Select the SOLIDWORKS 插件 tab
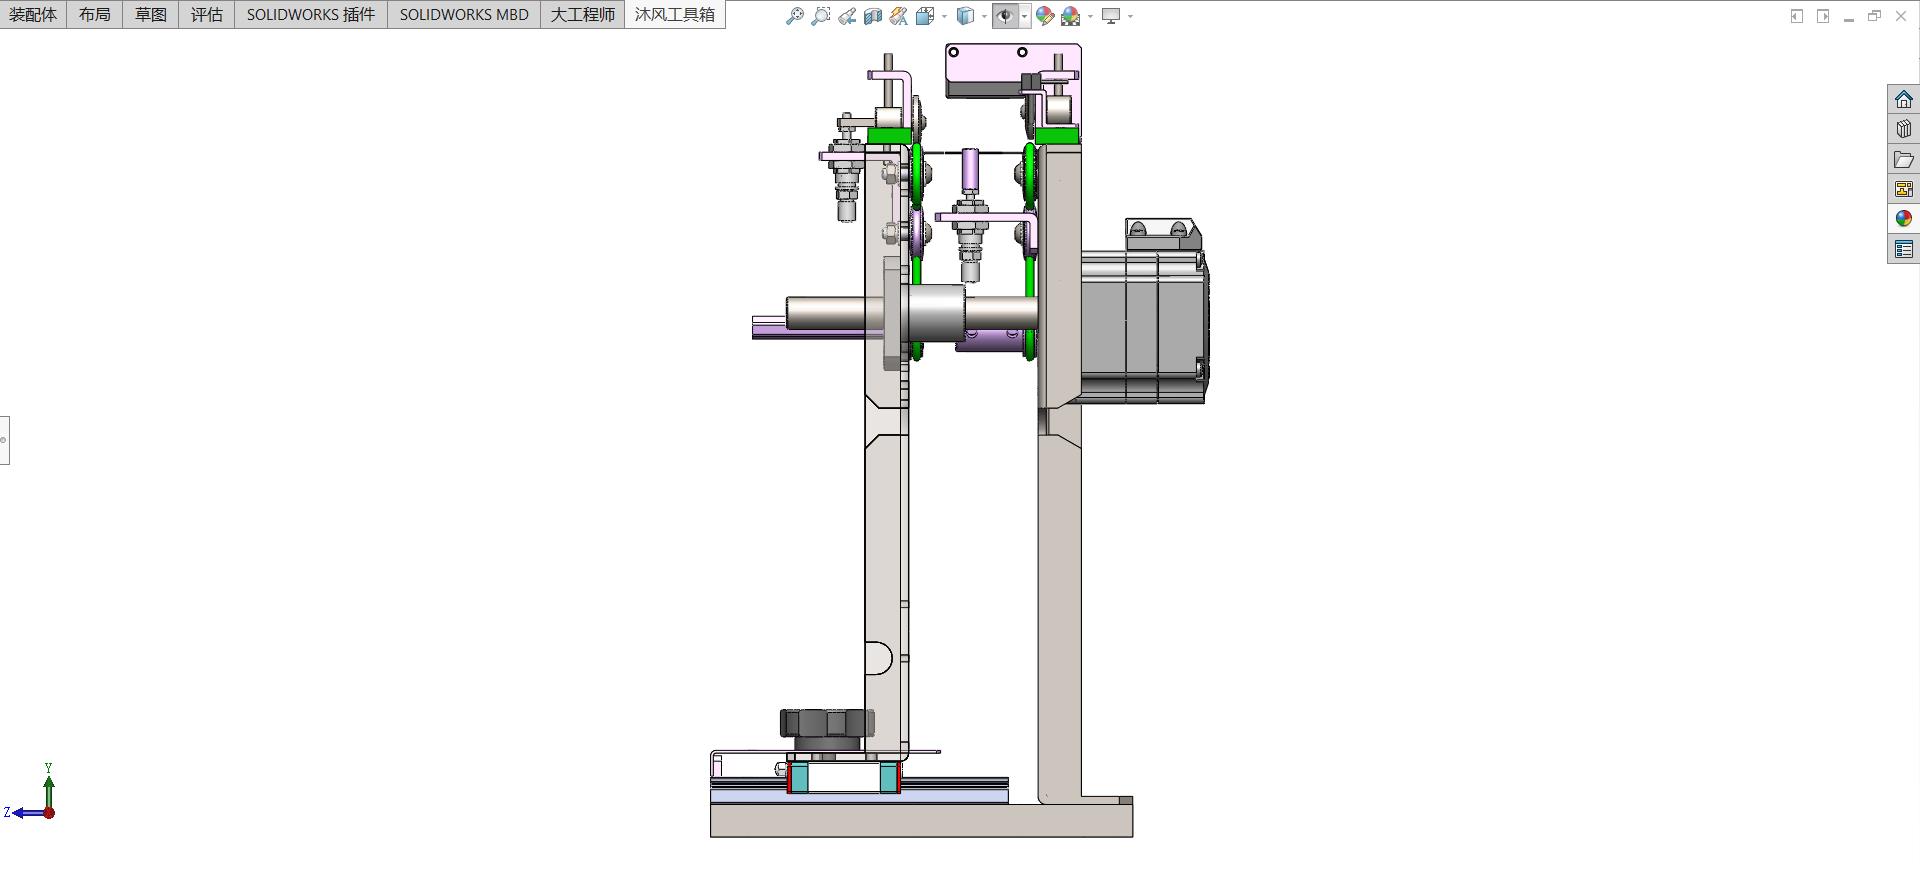Screen dimensions: 1920x881 pyautogui.click(x=311, y=14)
